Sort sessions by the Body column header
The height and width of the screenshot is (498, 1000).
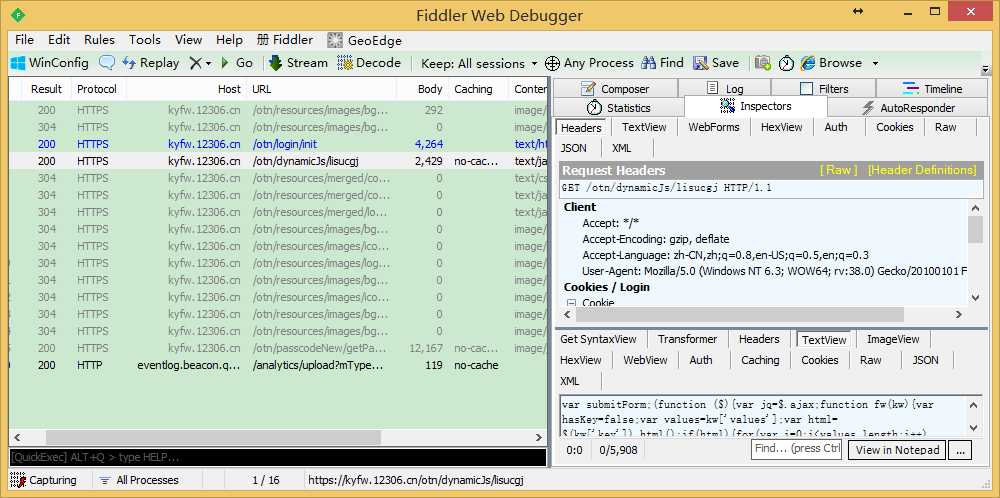(x=422, y=89)
